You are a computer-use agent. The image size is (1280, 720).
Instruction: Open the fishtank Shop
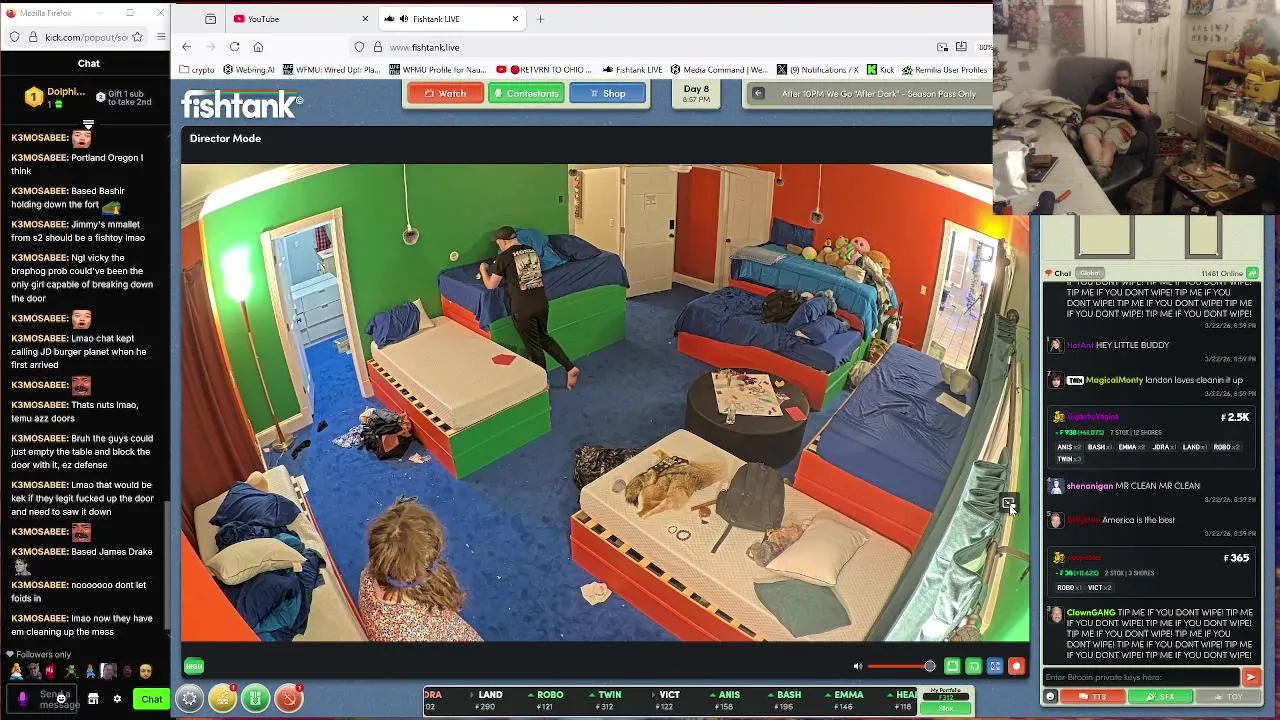(x=607, y=93)
